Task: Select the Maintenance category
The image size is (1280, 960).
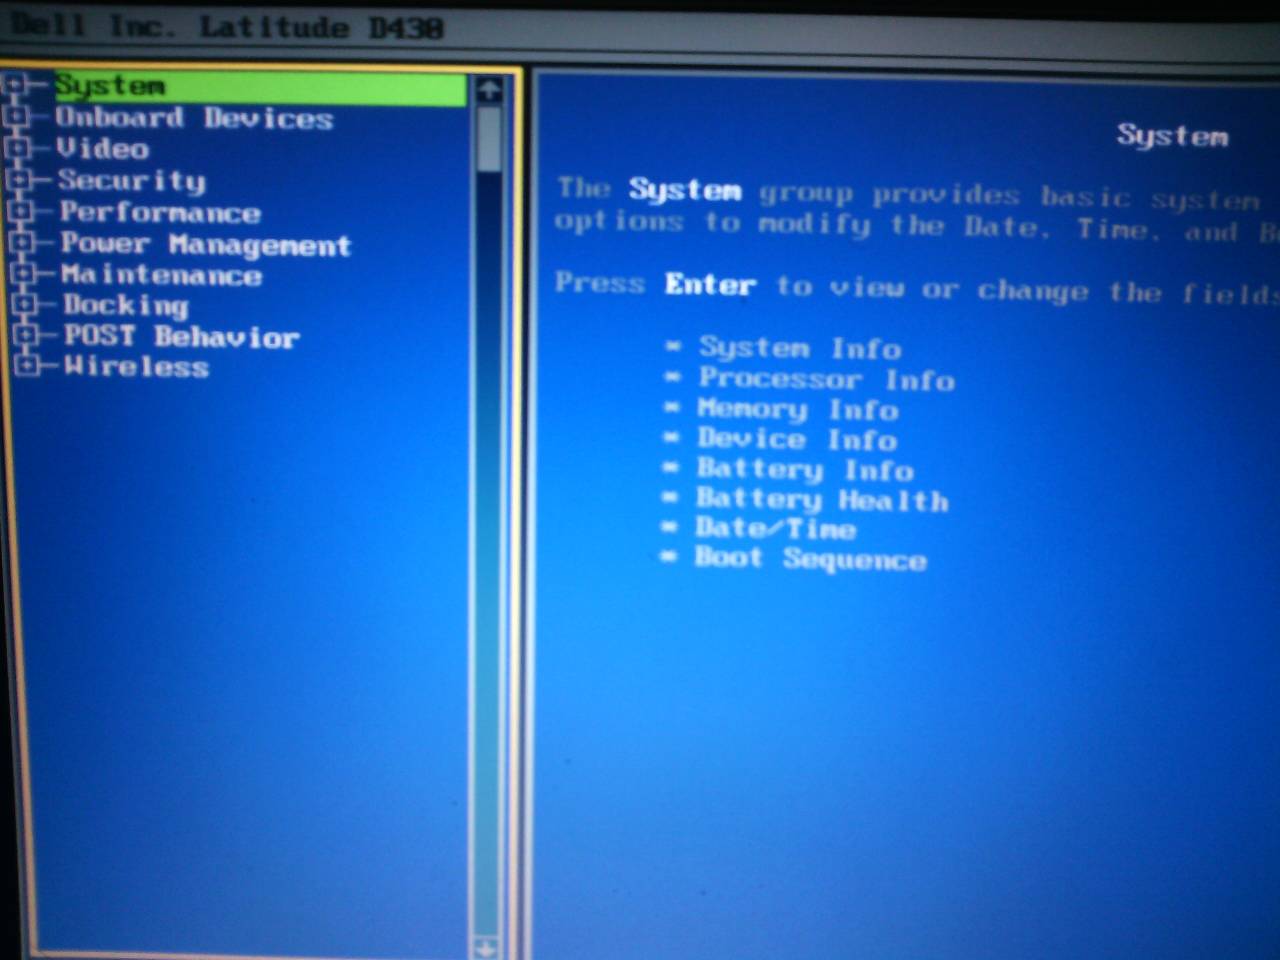Action: tap(162, 275)
